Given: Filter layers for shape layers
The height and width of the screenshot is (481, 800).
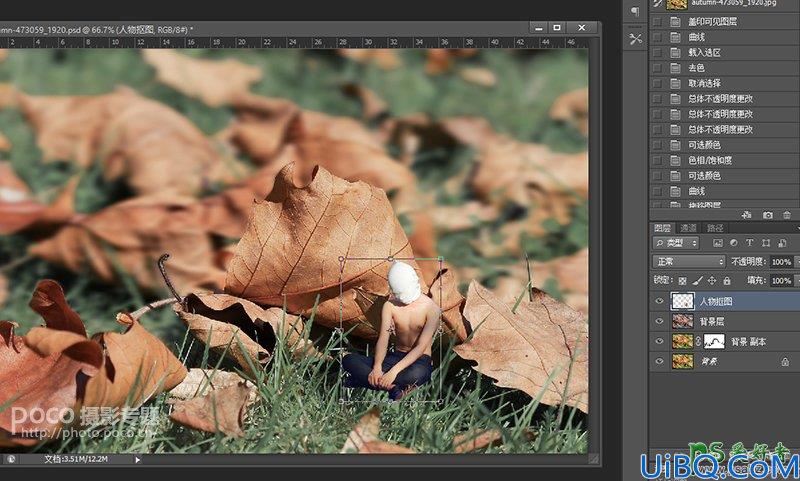Looking at the screenshot, I should tap(766, 243).
